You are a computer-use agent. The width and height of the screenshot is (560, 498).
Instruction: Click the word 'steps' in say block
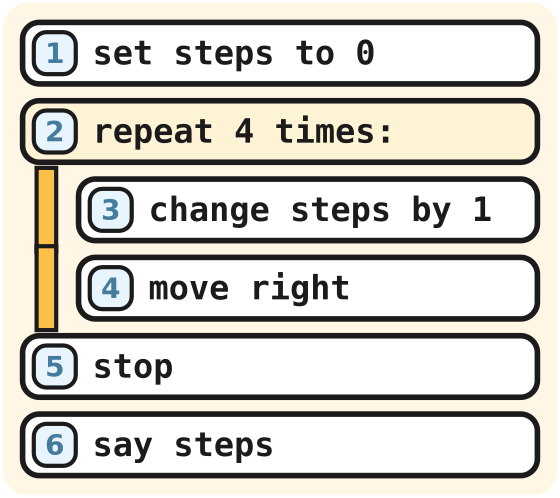click(x=224, y=446)
